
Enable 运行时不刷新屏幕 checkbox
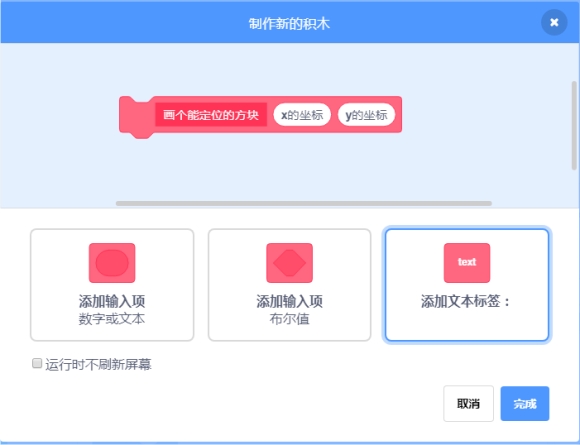37,363
